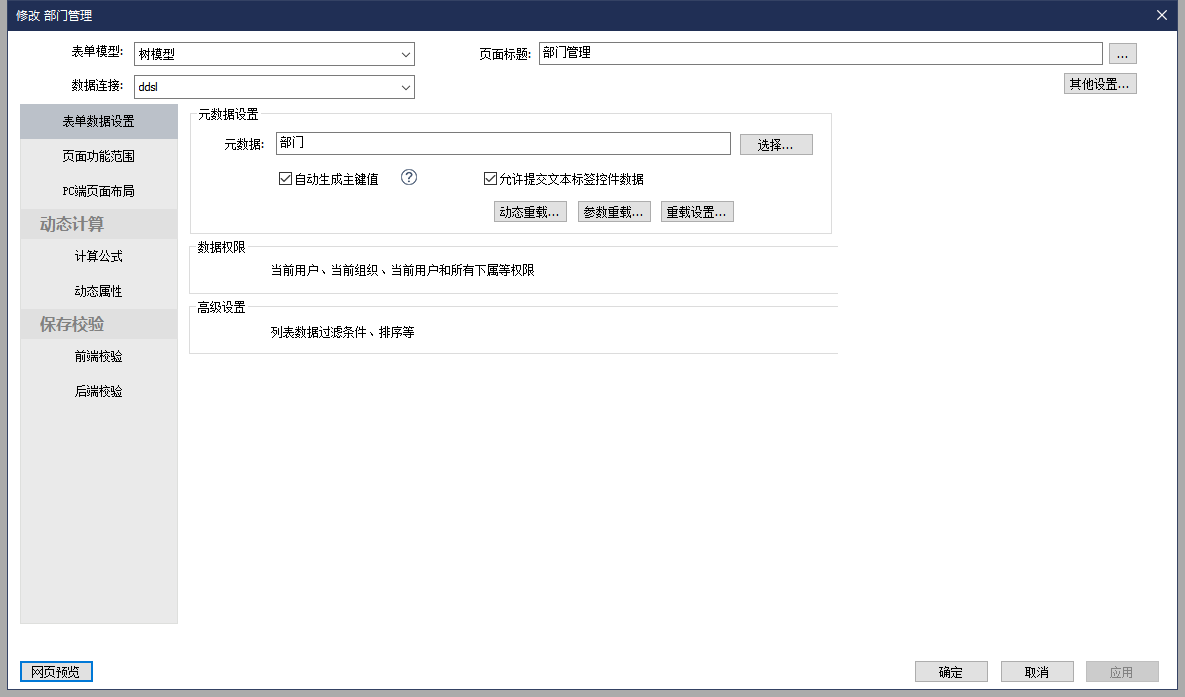The height and width of the screenshot is (697, 1185).
Task: Click into the 页面标题 text field
Action: tap(820, 54)
